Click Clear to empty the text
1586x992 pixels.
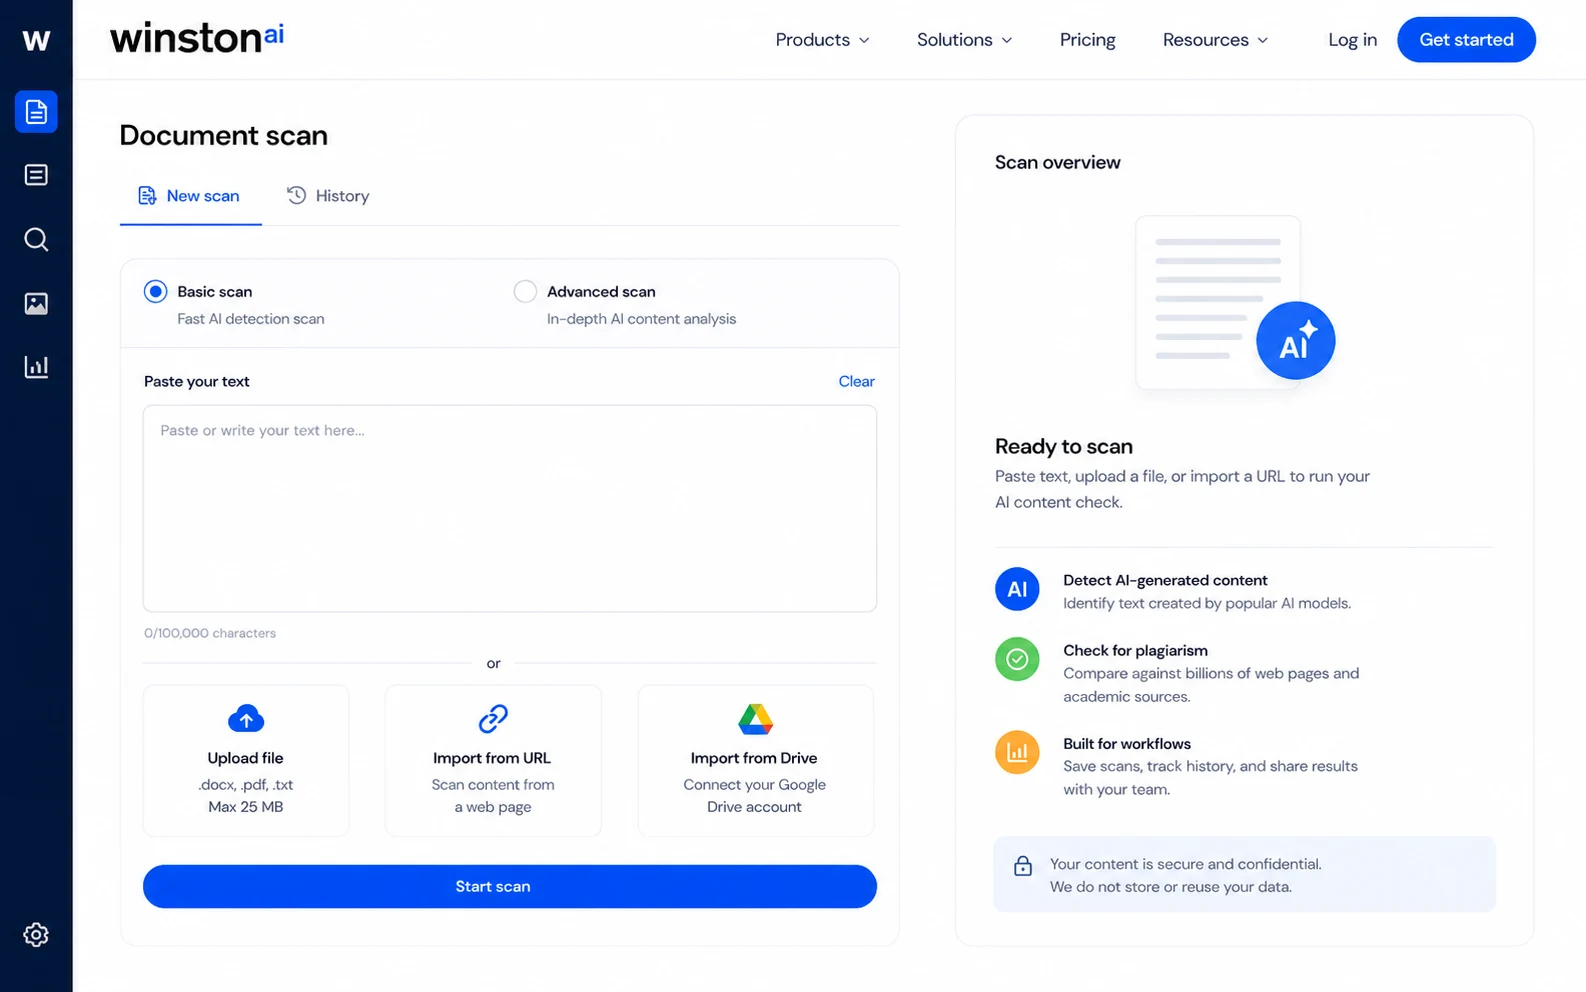click(x=856, y=381)
